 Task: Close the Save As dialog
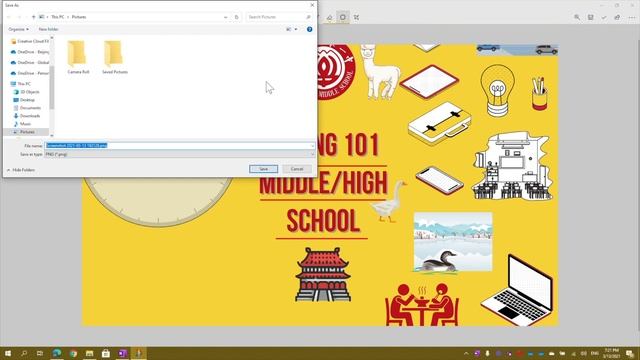click(312, 5)
